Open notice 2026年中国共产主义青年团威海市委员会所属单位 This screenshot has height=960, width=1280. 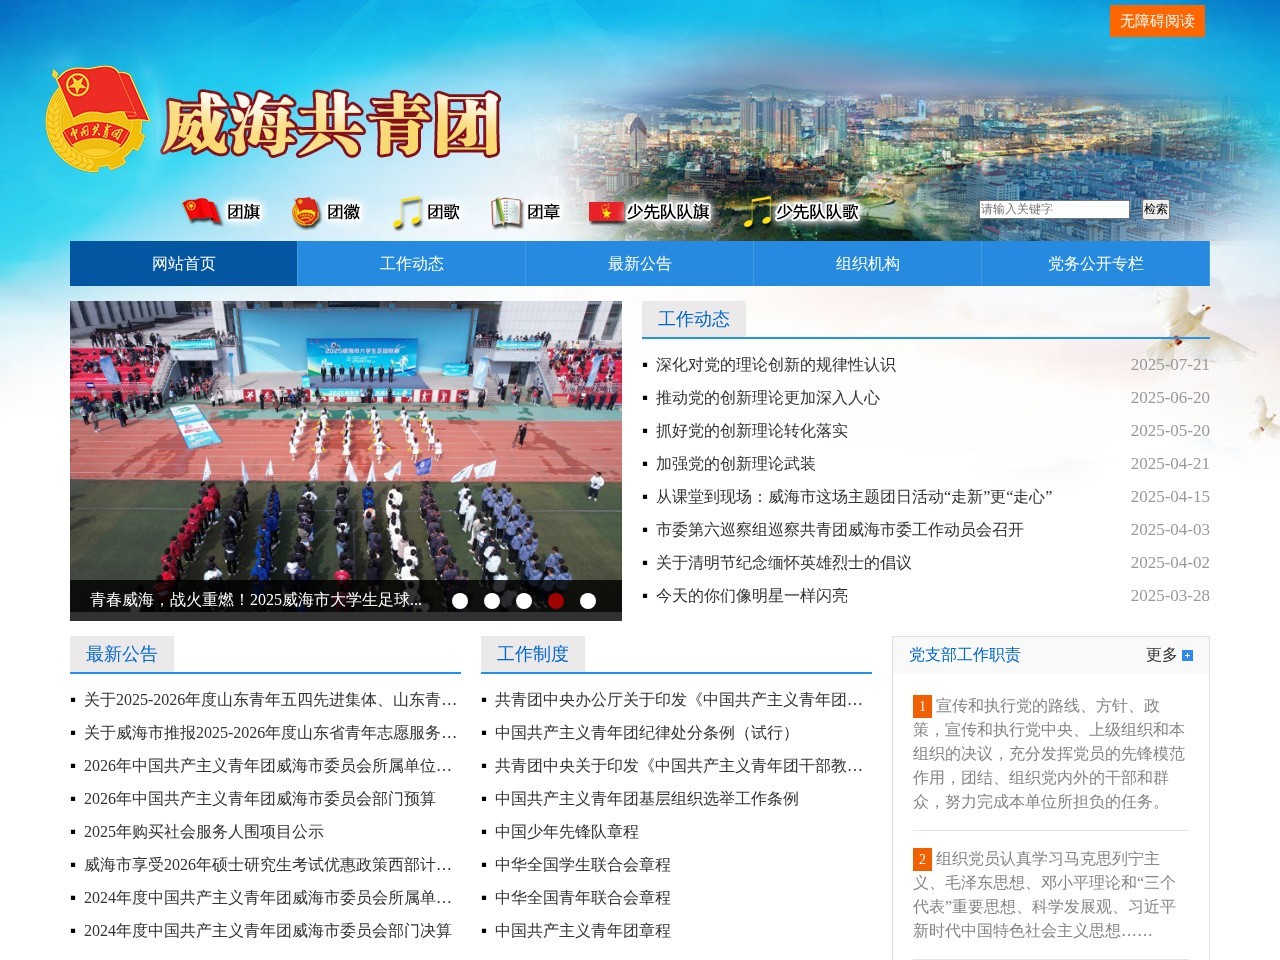point(268,766)
